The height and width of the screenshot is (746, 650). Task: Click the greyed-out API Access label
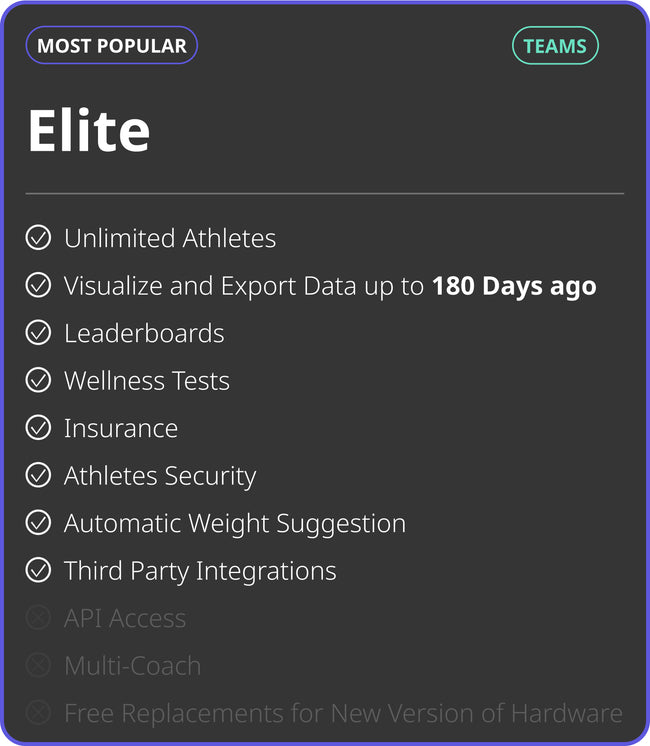pos(125,618)
